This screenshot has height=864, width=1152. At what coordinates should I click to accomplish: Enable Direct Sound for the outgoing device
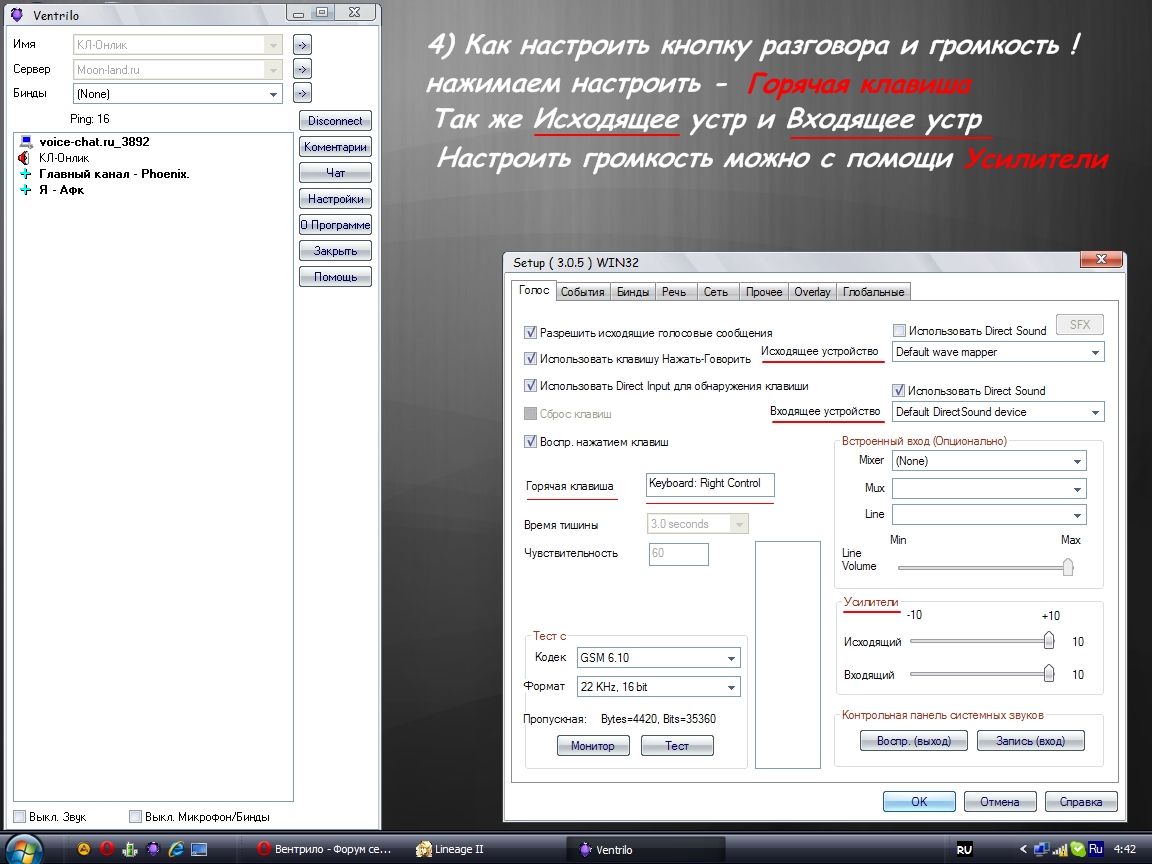click(x=899, y=331)
